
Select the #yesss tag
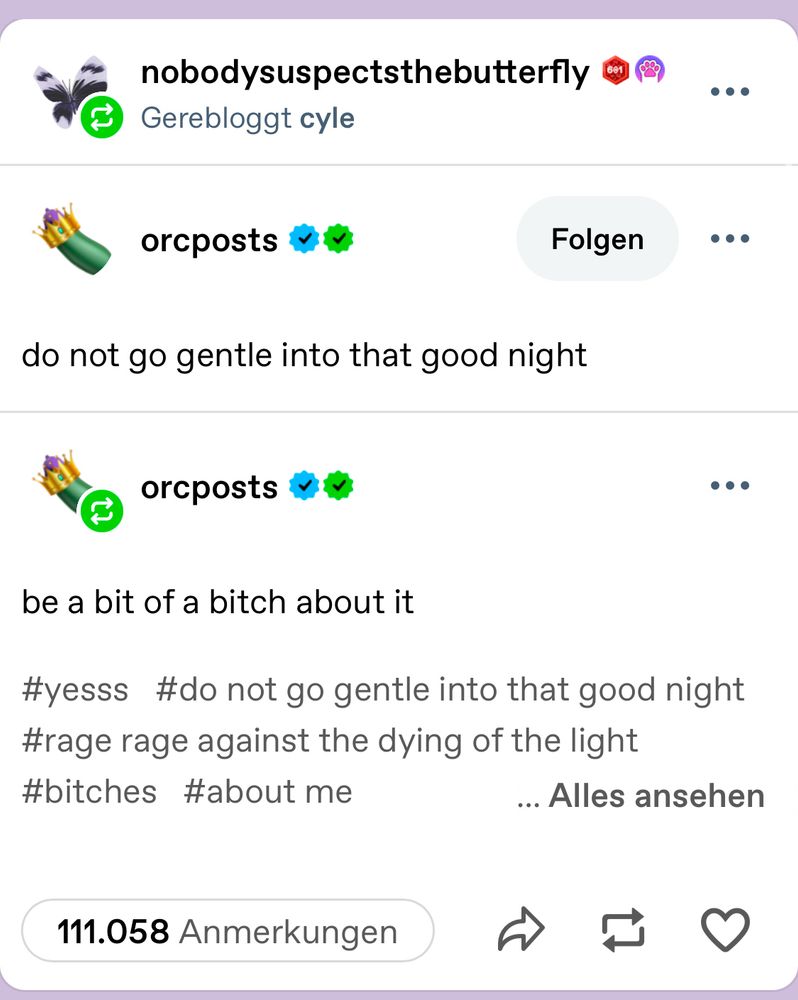click(74, 689)
